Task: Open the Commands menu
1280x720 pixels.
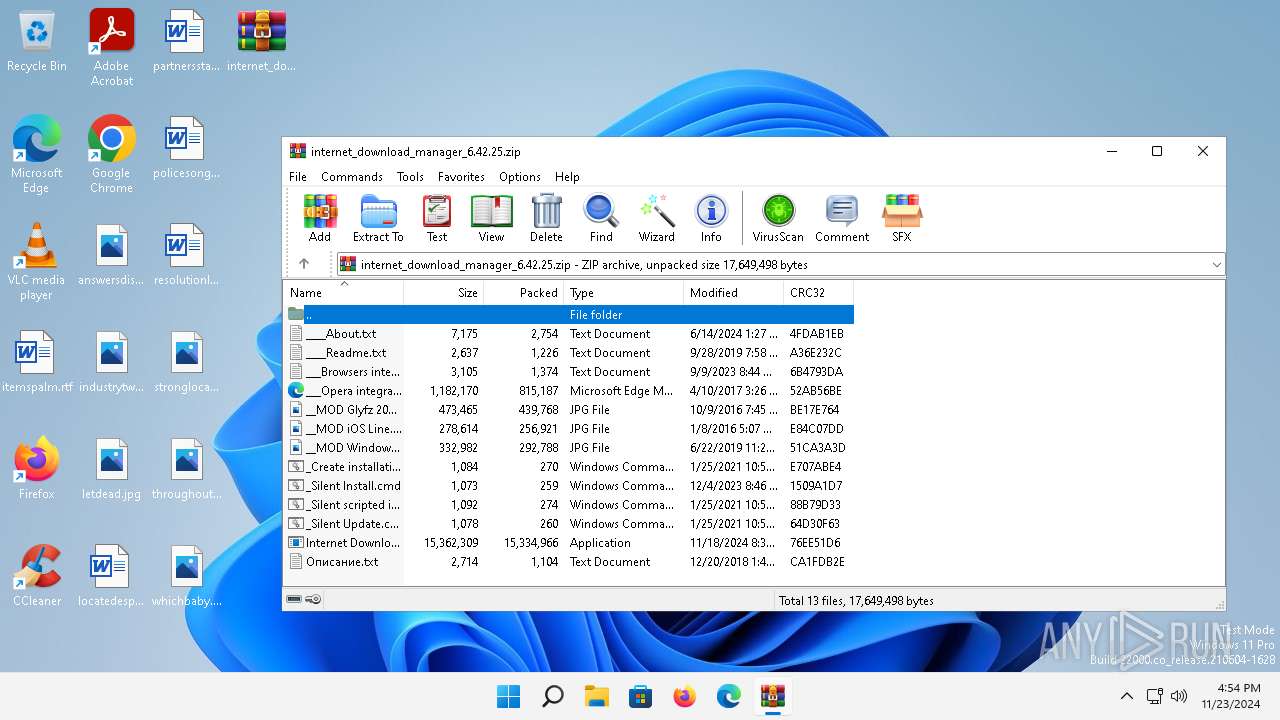Action: coord(352,176)
